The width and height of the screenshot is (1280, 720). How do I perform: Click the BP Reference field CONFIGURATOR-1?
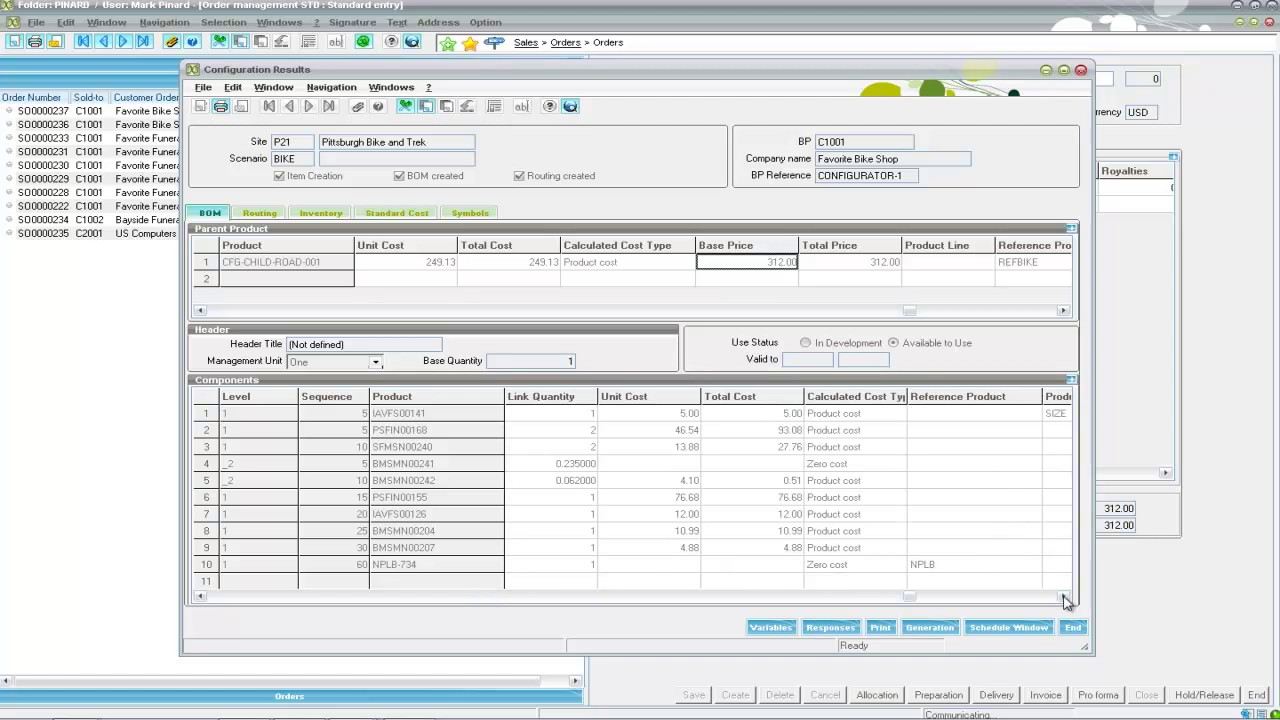coord(866,176)
